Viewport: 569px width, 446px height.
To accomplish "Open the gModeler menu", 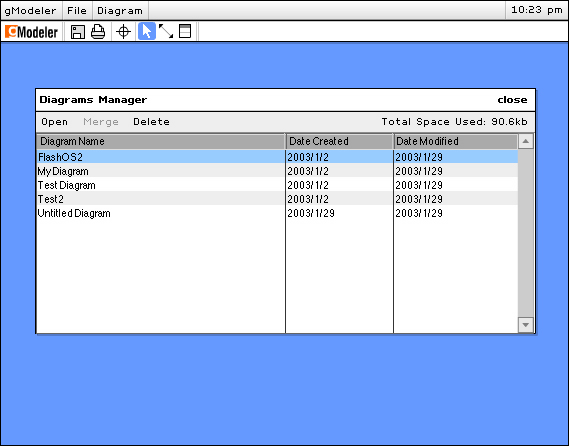I will click(x=30, y=11).
